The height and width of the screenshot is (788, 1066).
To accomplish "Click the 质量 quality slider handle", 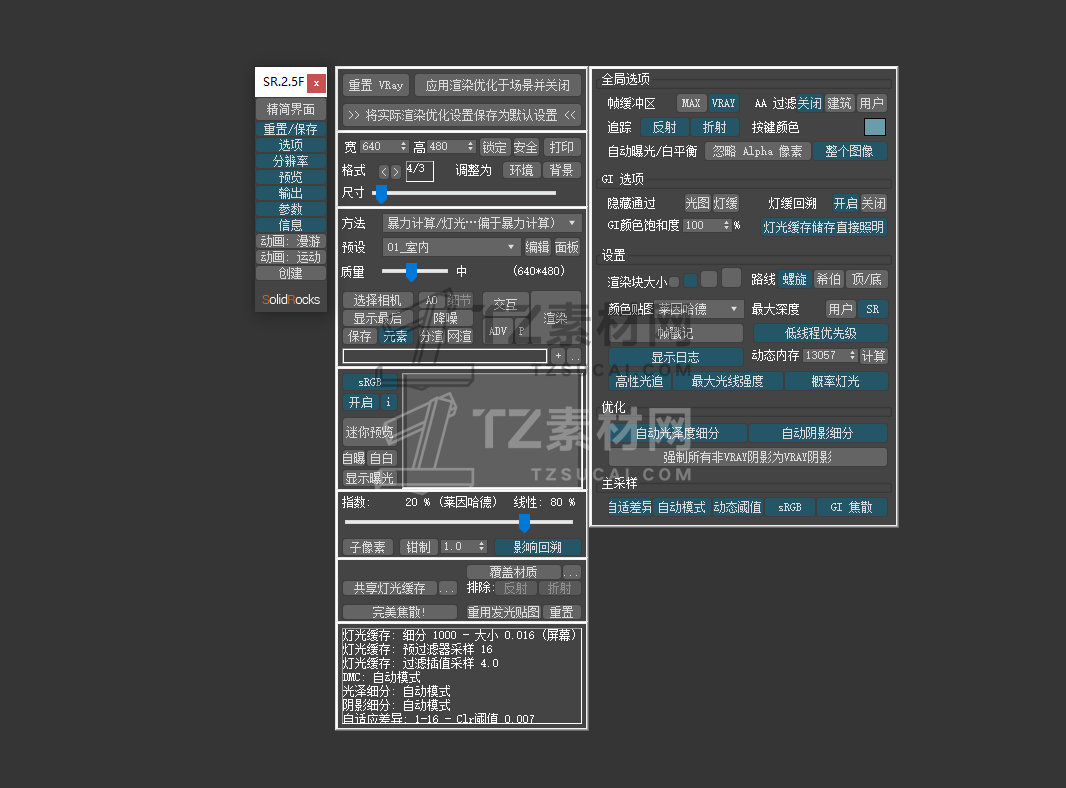I will [x=411, y=271].
